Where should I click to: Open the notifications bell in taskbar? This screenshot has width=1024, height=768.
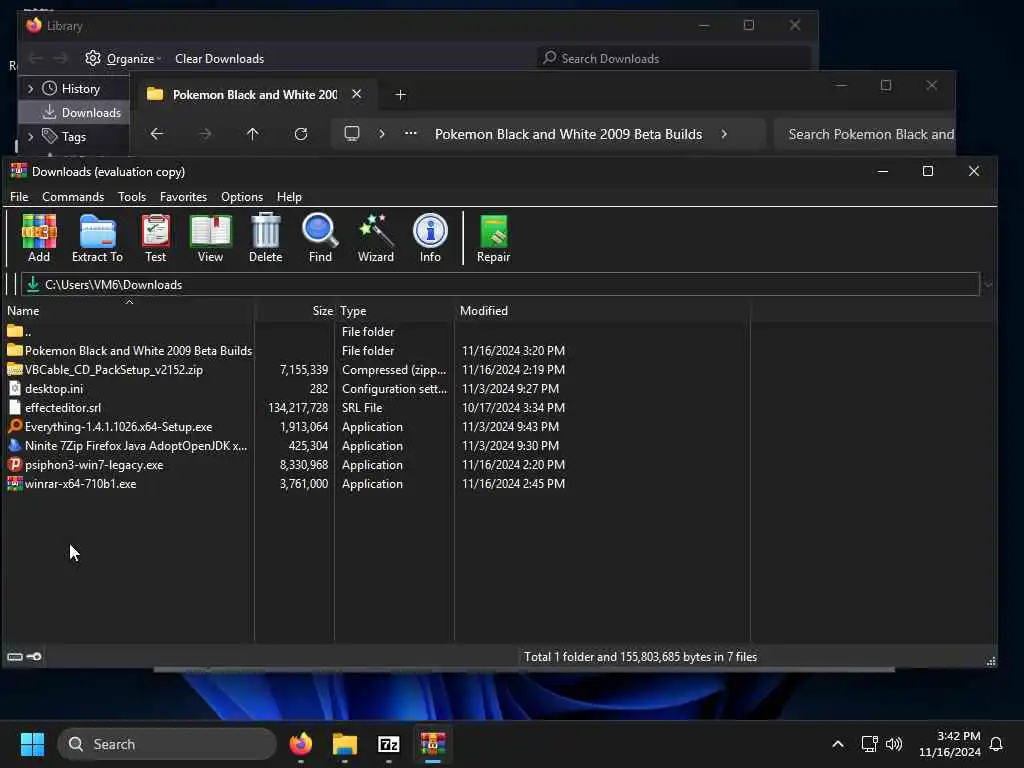point(997,744)
